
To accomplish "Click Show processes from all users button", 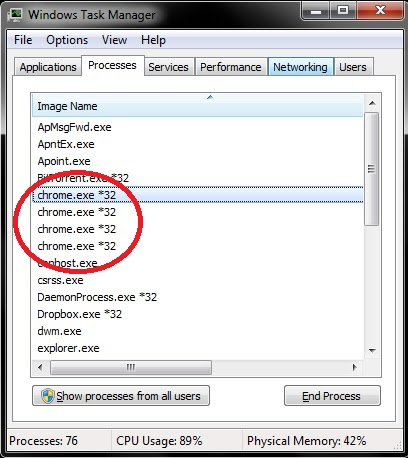I will click(121, 396).
